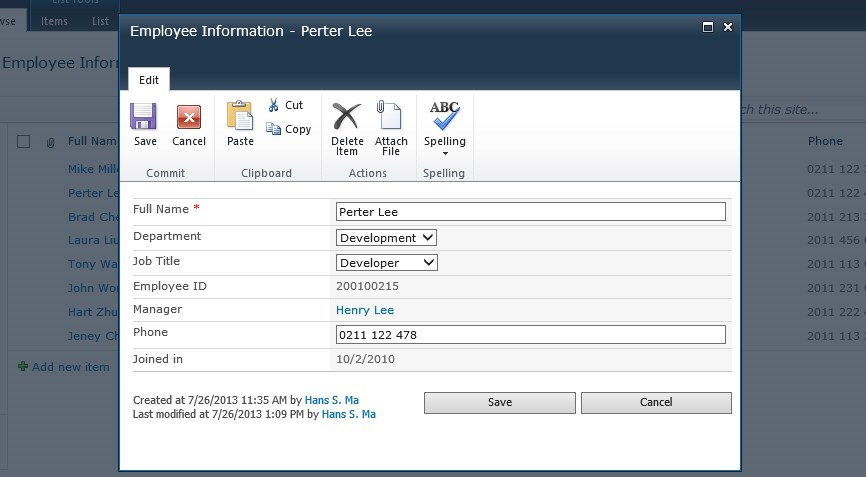
Task: Click the red Cancel icon in ribbon
Action: tap(189, 117)
